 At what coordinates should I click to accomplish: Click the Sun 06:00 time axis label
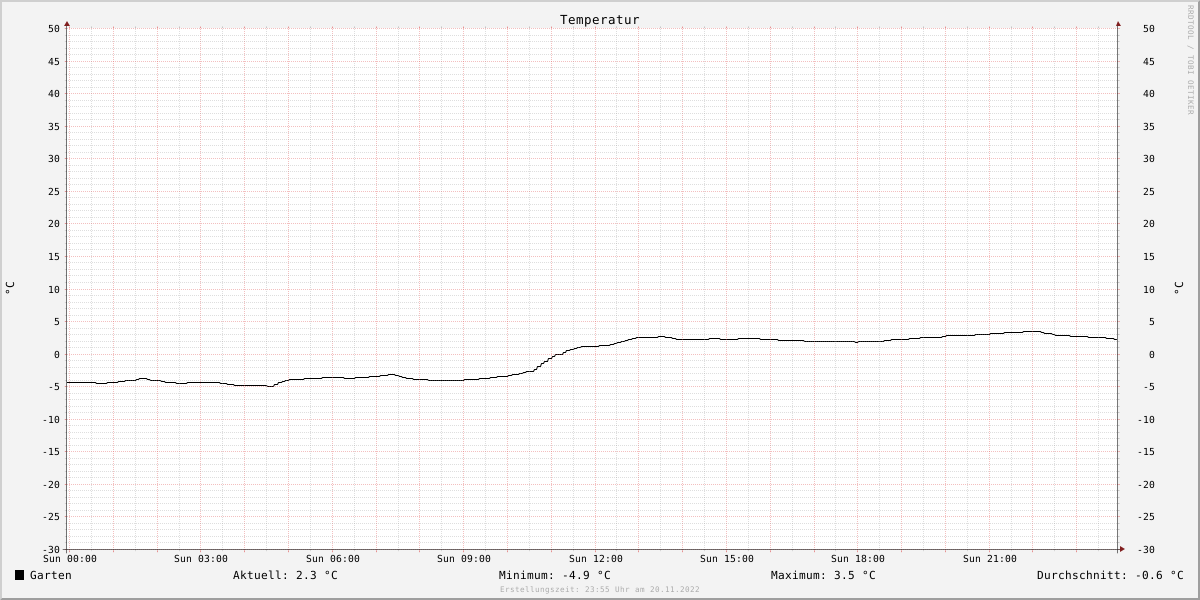click(x=333, y=559)
